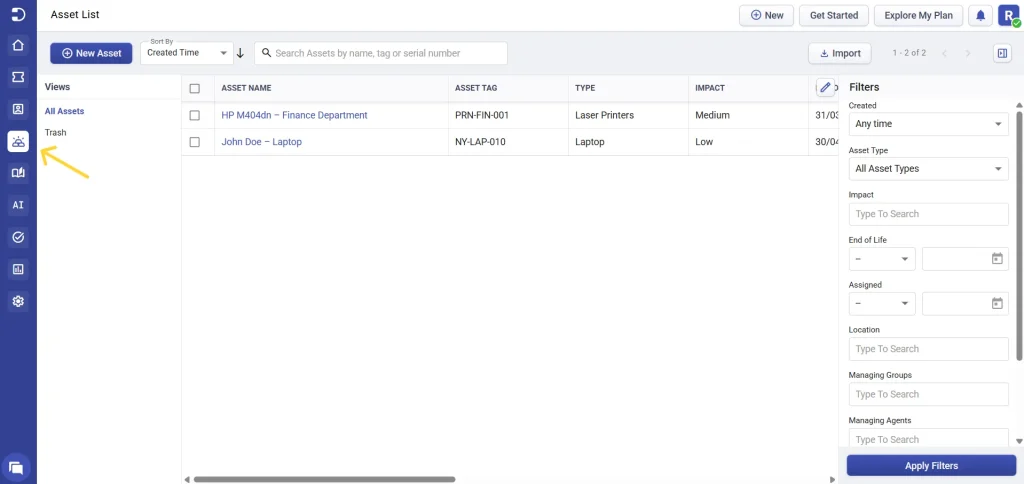The image size is (1024, 484).
Task: Open John Doe – Laptop asset
Action: pos(261,142)
